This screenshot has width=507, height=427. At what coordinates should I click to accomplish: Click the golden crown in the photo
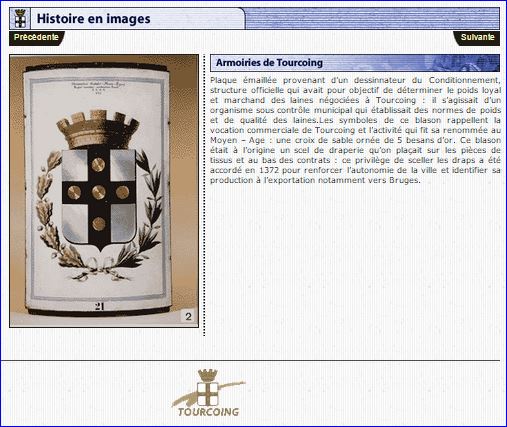pyautogui.click(x=98, y=129)
